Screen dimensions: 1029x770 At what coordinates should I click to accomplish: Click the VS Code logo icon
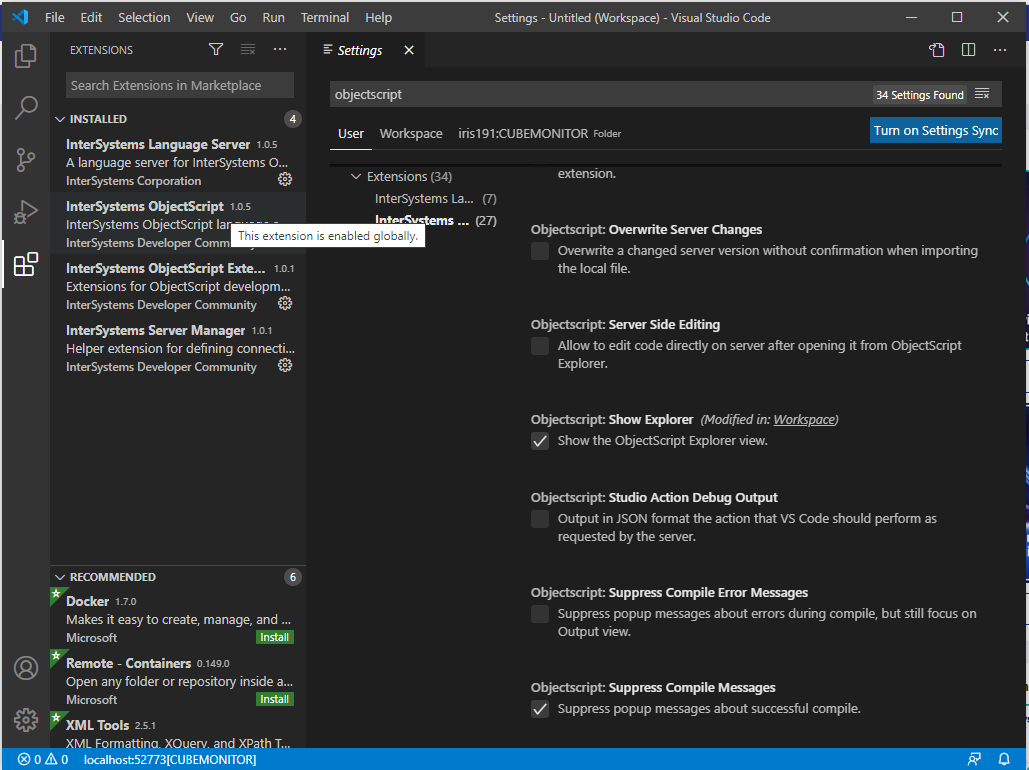click(20, 17)
